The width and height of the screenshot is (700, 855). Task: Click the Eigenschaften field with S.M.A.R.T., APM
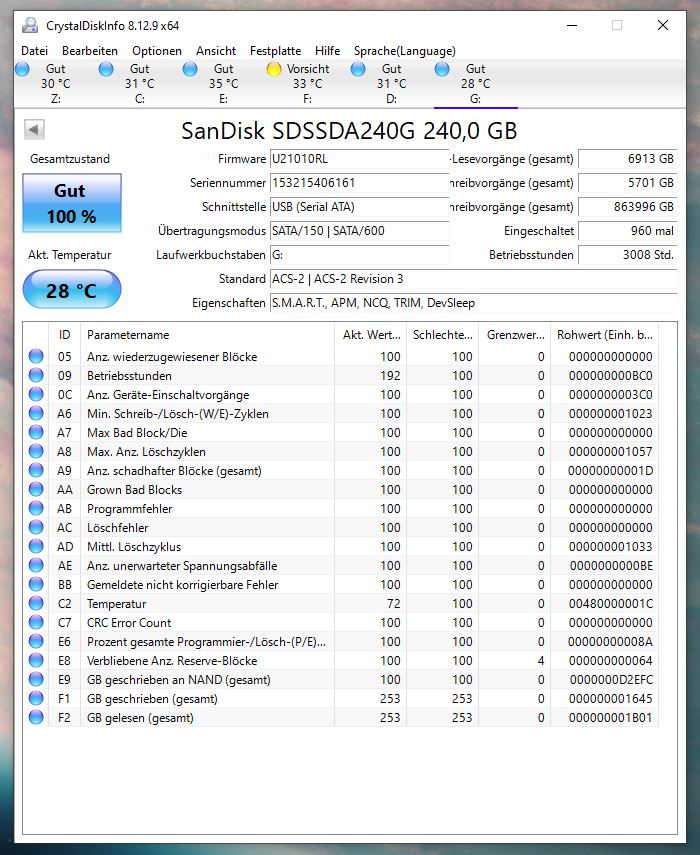(x=473, y=303)
